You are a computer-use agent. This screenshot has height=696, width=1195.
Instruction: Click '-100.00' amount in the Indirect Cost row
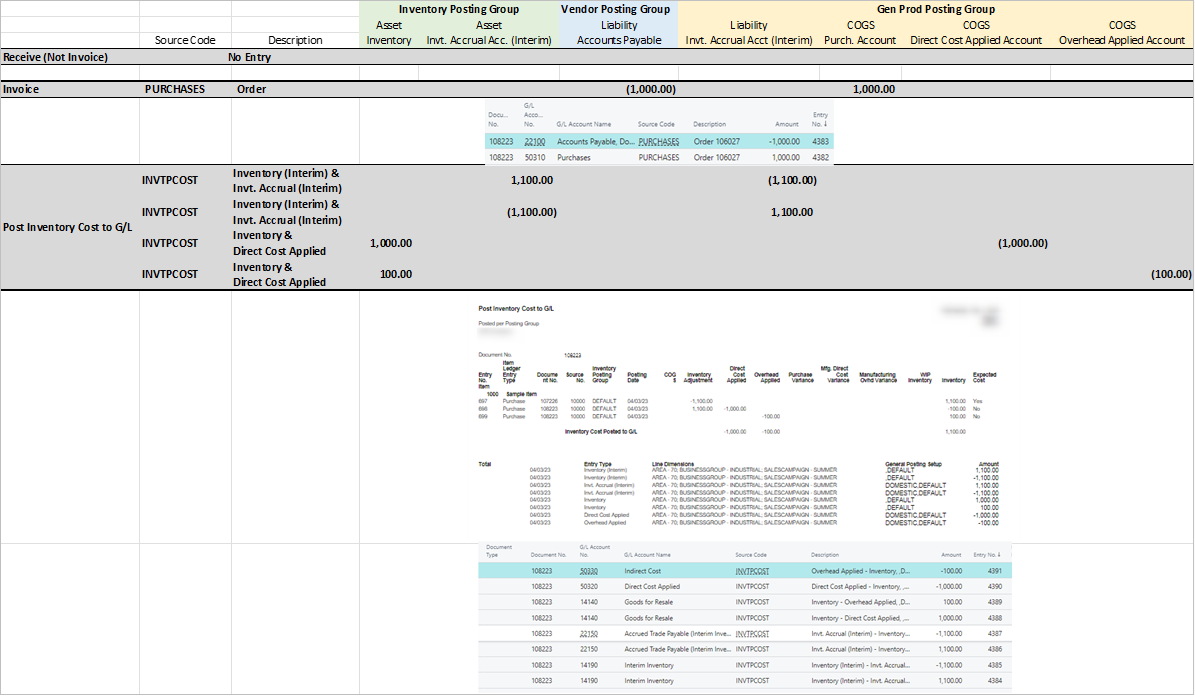(x=950, y=571)
